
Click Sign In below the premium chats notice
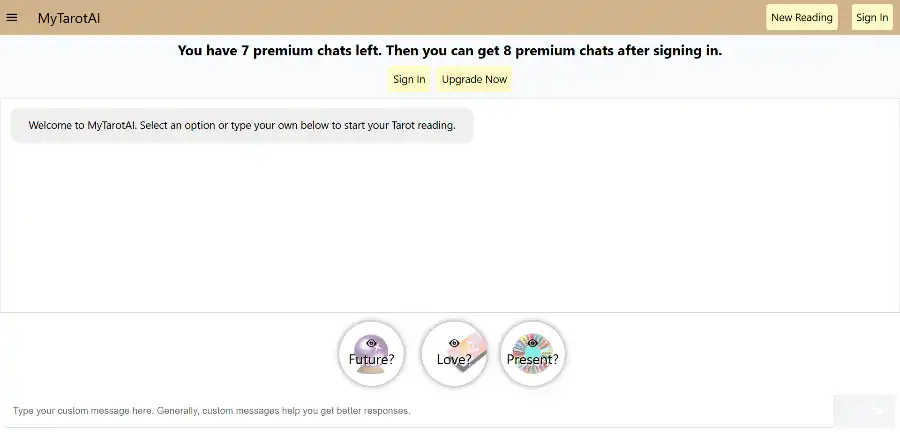pos(409,79)
